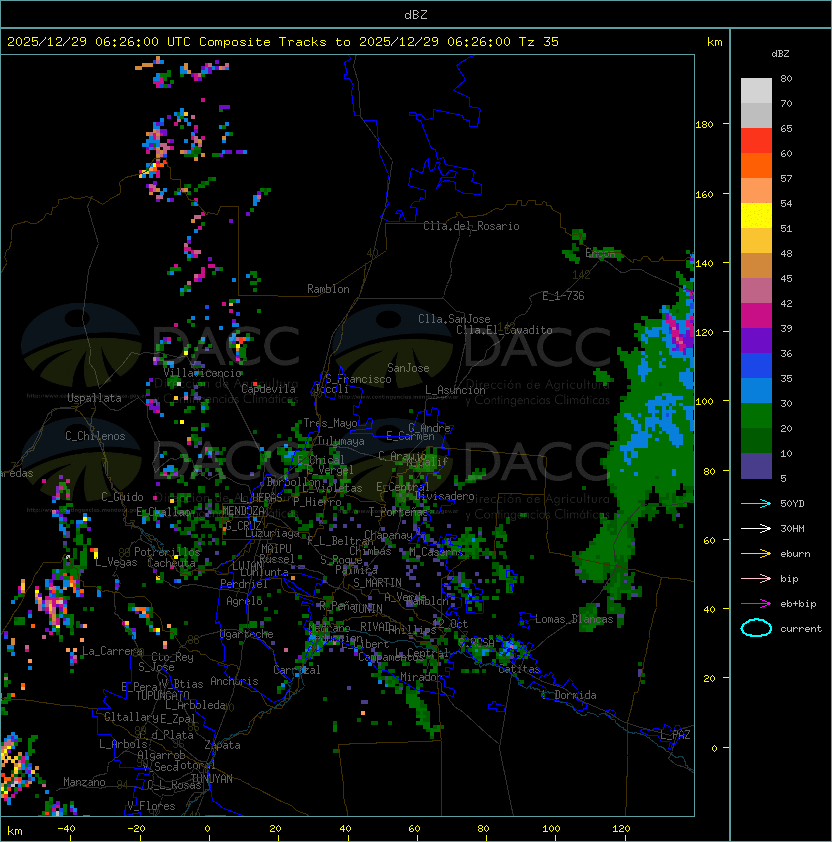This screenshot has height=842, width=832.
Task: Click the '-20' tick on horizontal axis
Action: pos(136,828)
